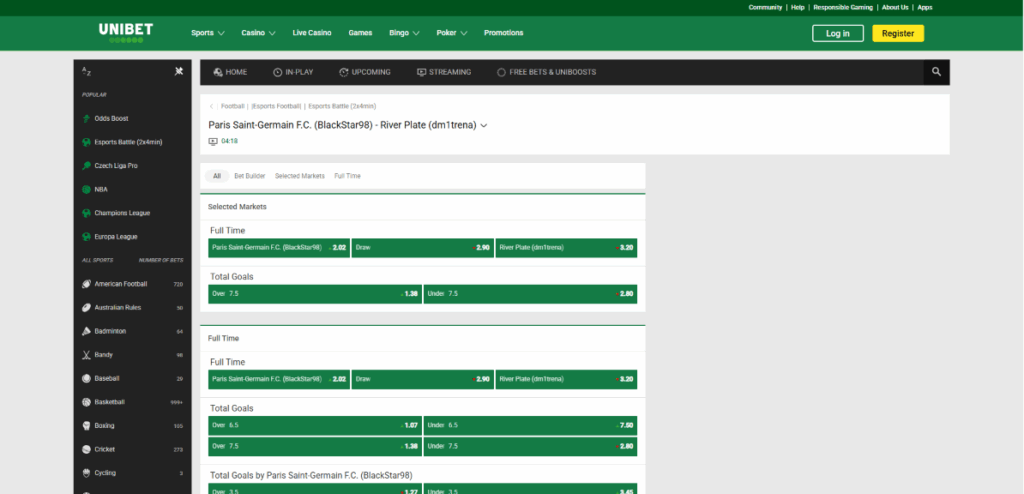This screenshot has width=1024, height=494.
Task: Click the pin icon atop sidebar
Action: (178, 71)
